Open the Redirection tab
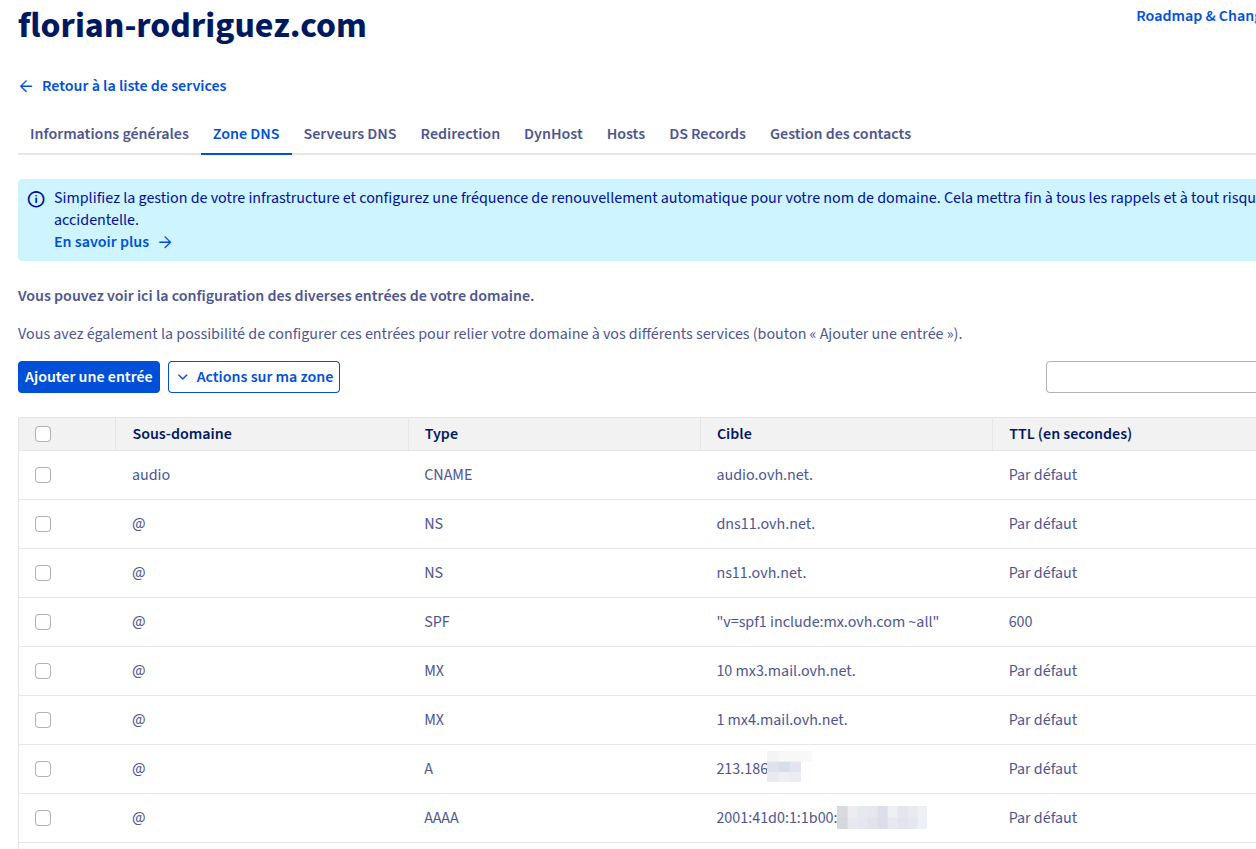This screenshot has height=849, width=1256. point(460,133)
